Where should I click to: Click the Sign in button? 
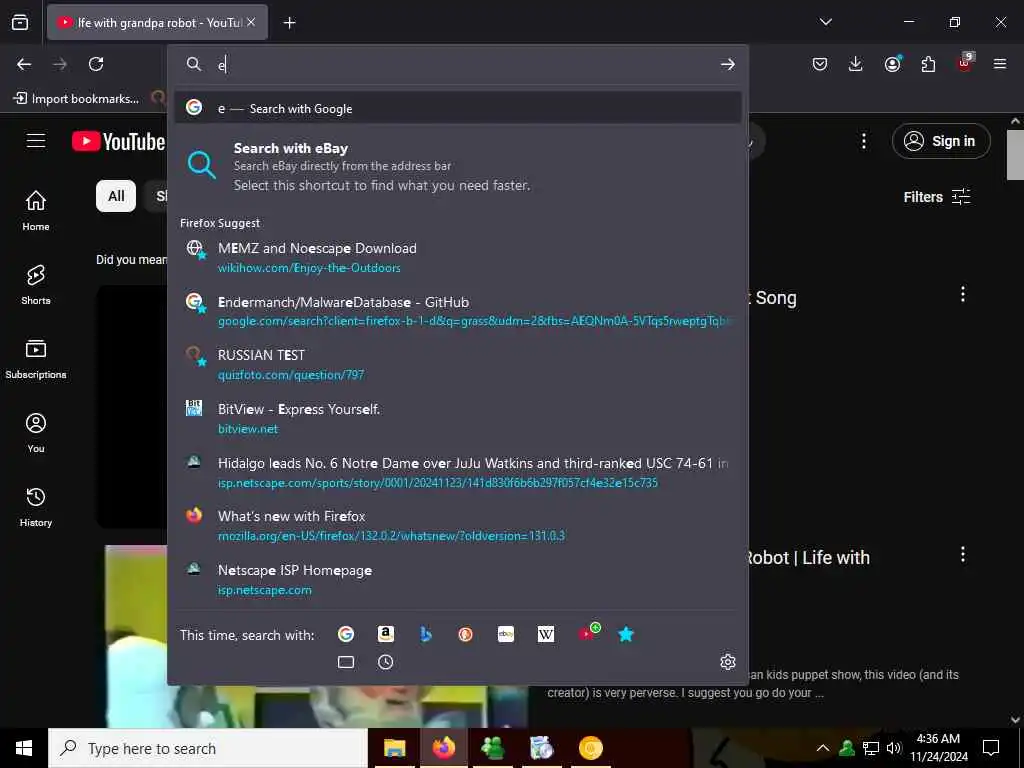pyautogui.click(x=941, y=141)
